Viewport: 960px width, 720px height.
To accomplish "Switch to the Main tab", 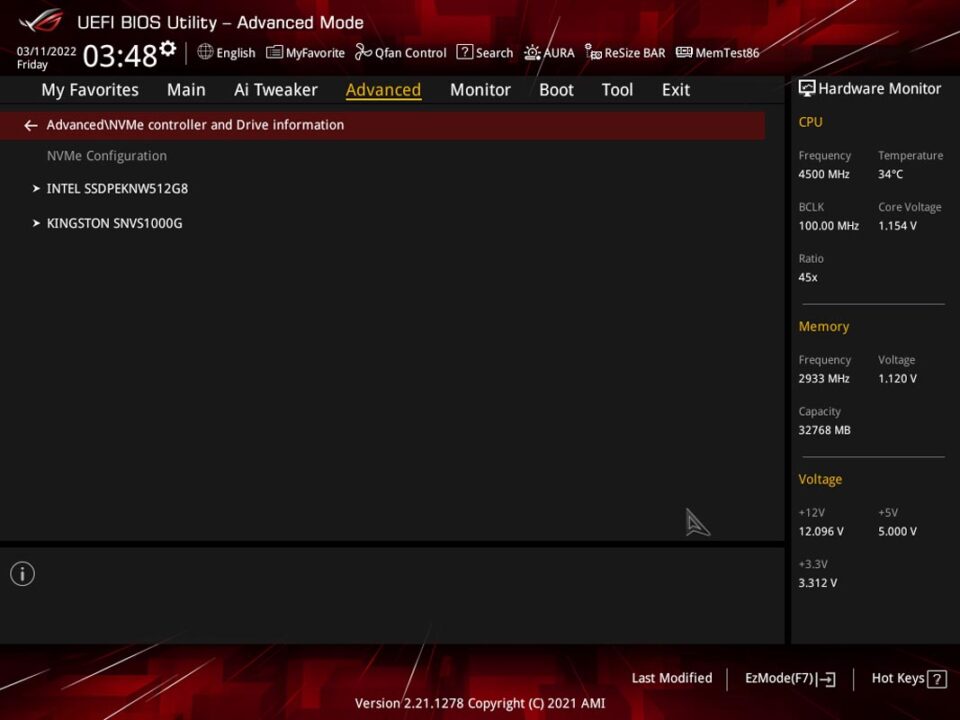I will (186, 90).
